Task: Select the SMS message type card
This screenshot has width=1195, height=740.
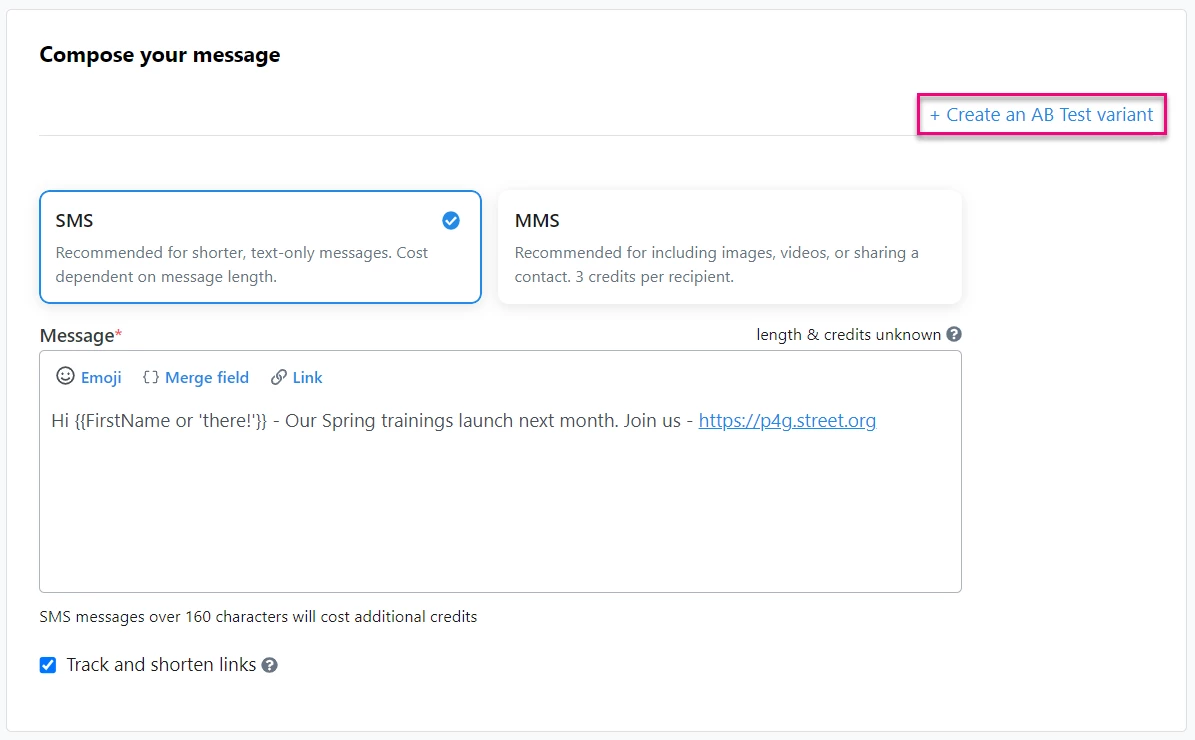Action: tap(260, 246)
